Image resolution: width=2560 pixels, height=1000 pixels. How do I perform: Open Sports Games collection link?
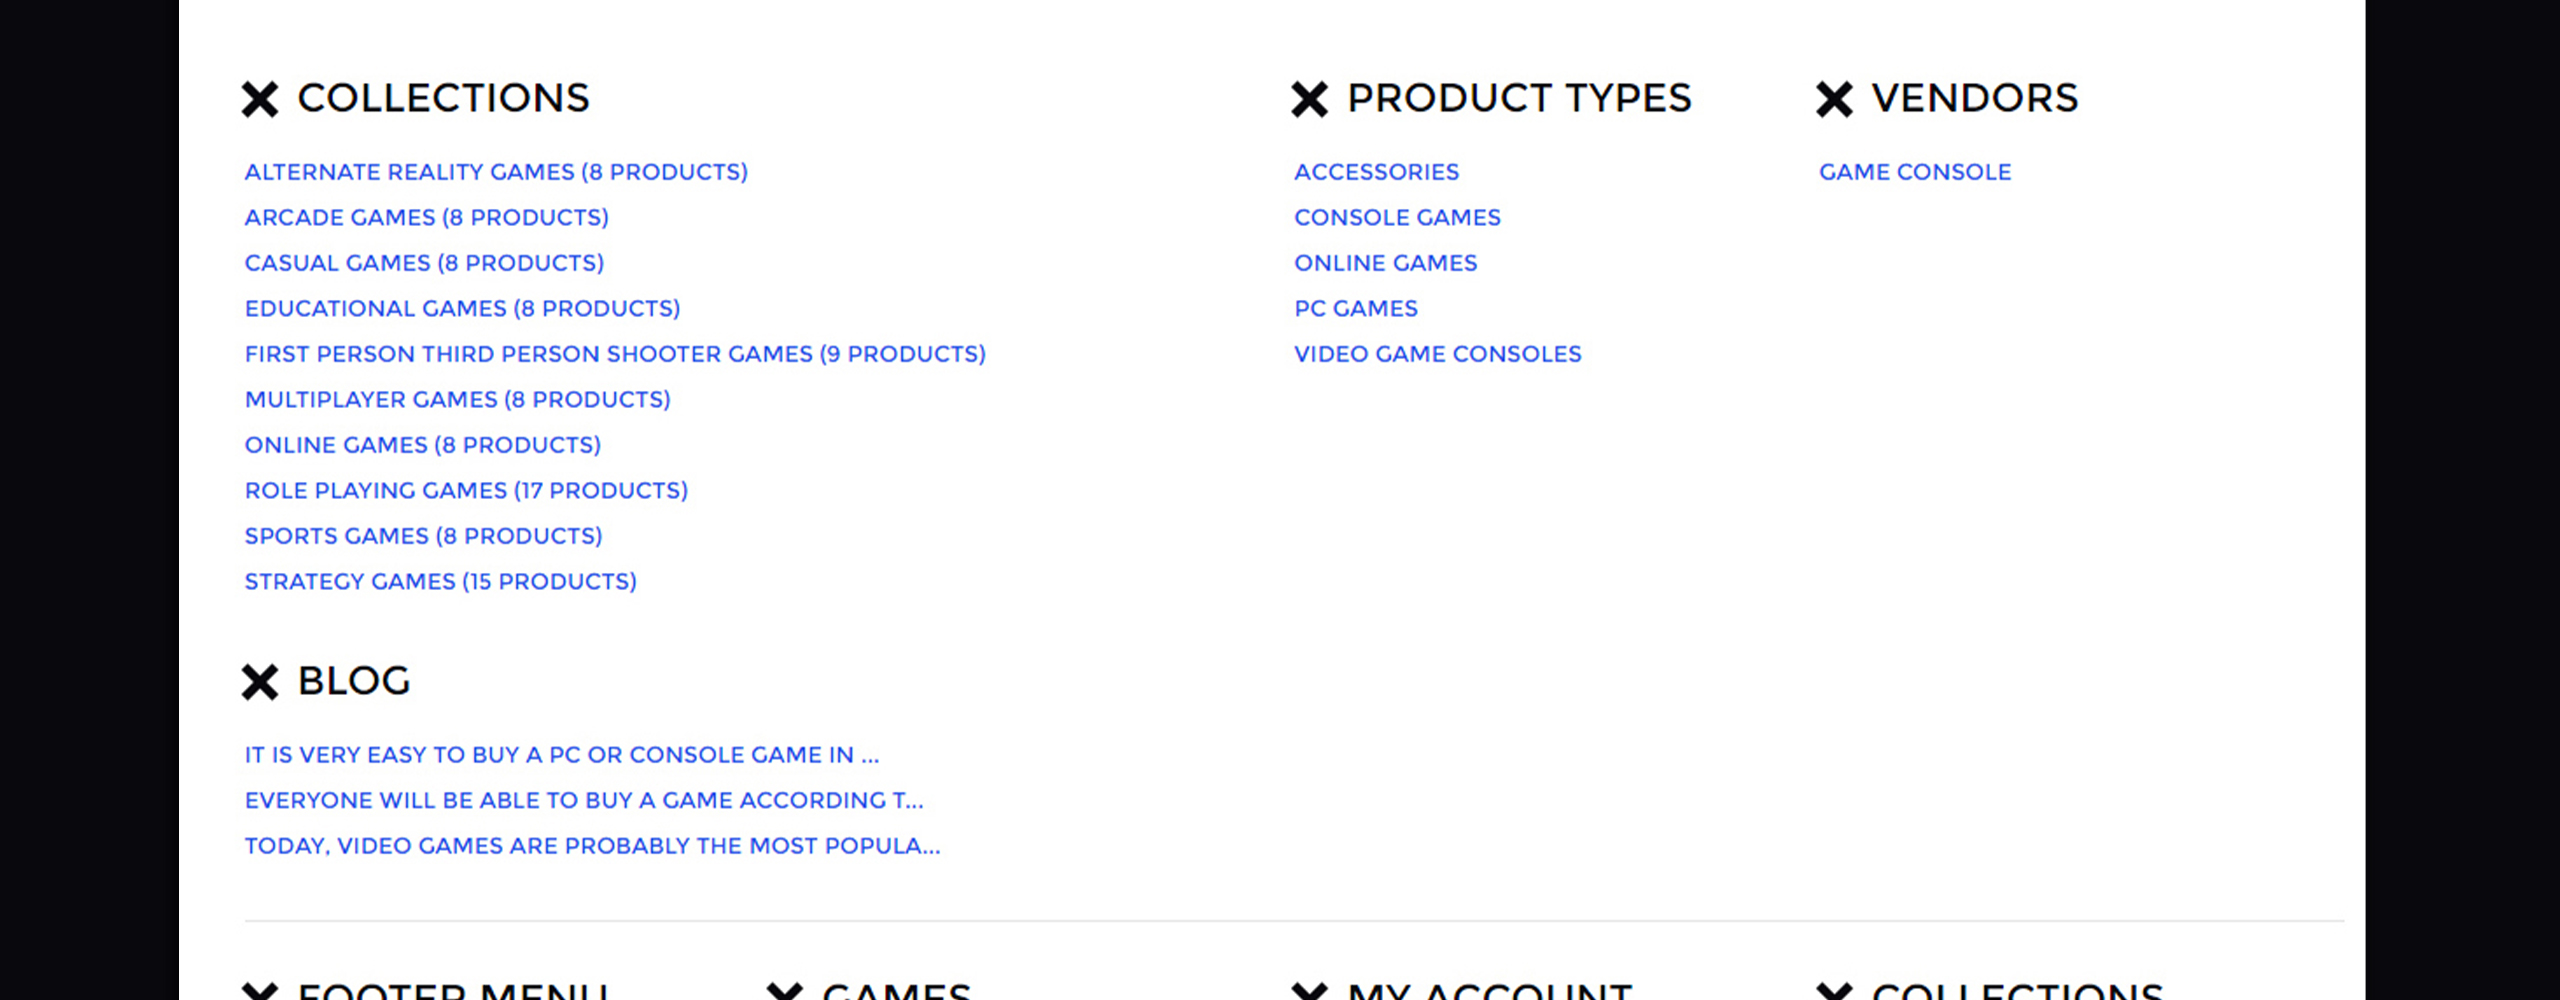coord(424,536)
